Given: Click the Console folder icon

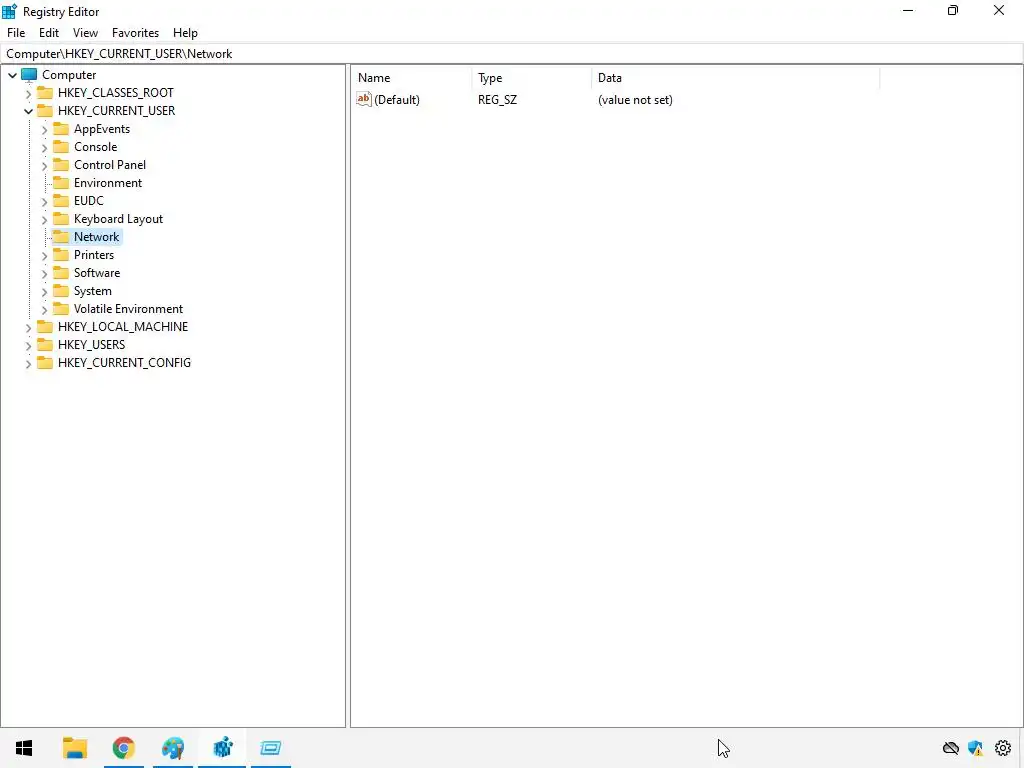Looking at the screenshot, I should click(61, 146).
